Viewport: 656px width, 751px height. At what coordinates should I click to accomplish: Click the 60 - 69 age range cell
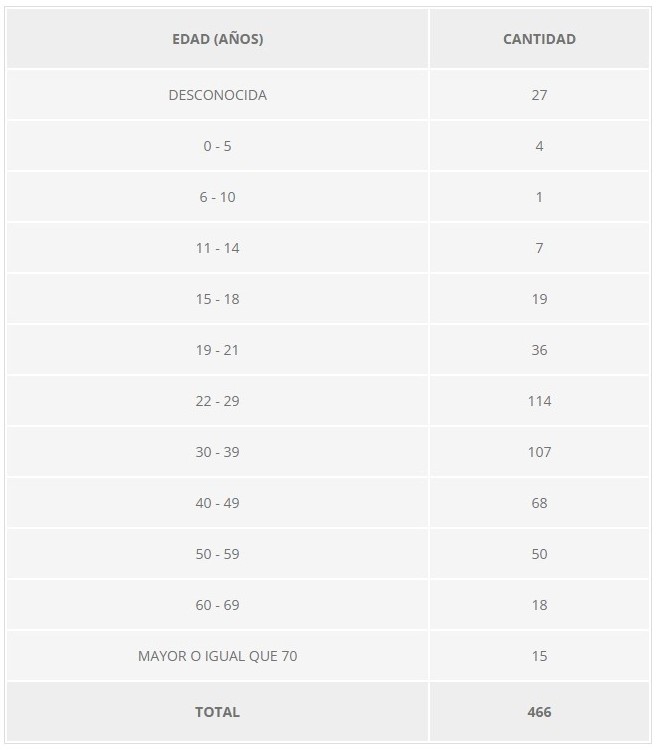tap(217, 605)
